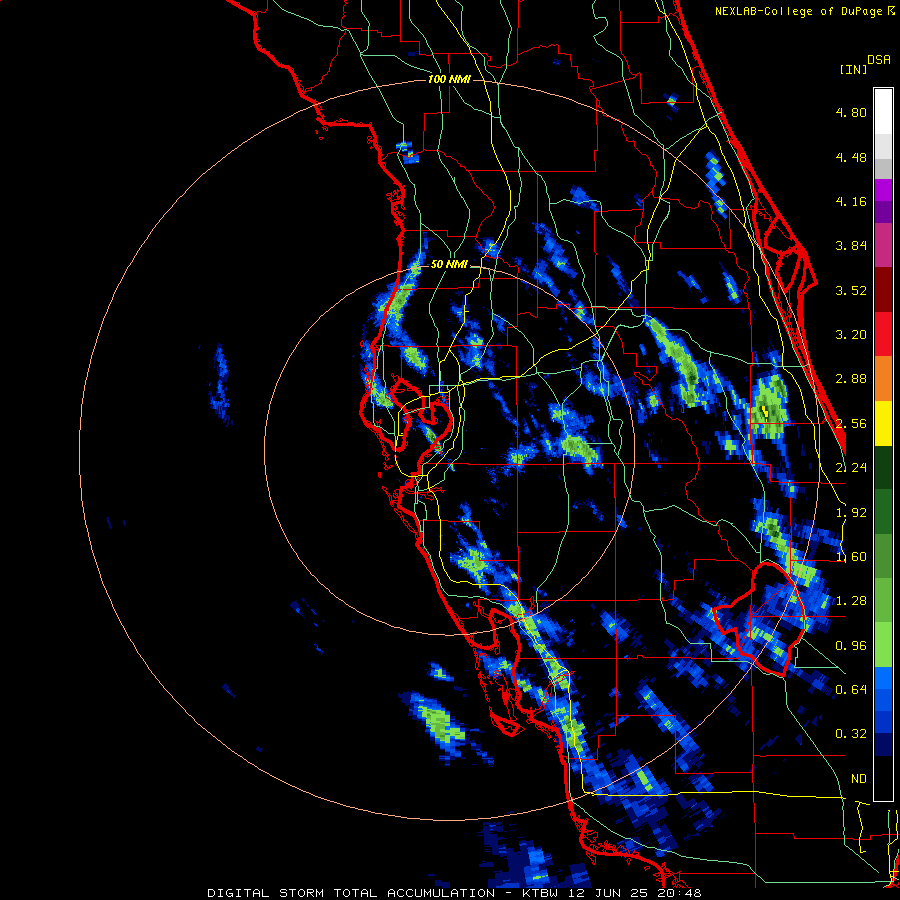Pick the navy blue legend swatch
The image size is (900, 900).
[883, 745]
